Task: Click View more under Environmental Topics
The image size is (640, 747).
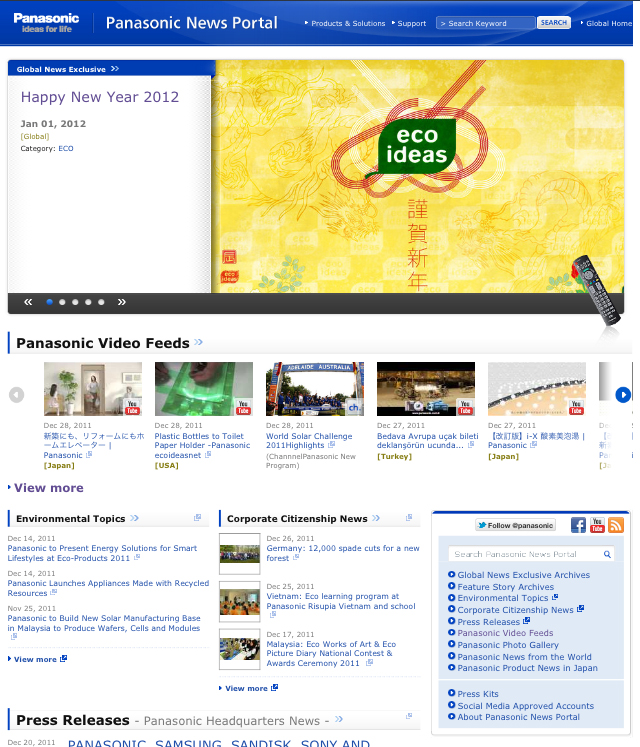Action: pyautogui.click(x=35, y=659)
